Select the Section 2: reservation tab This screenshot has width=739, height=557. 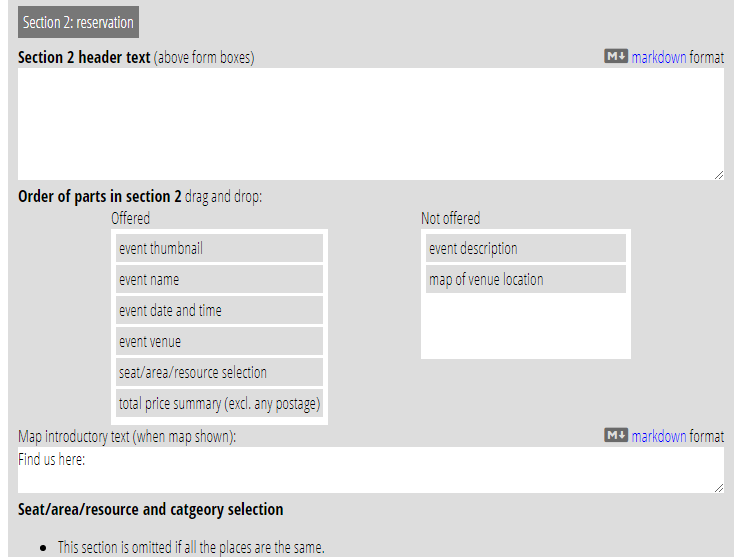(78, 22)
